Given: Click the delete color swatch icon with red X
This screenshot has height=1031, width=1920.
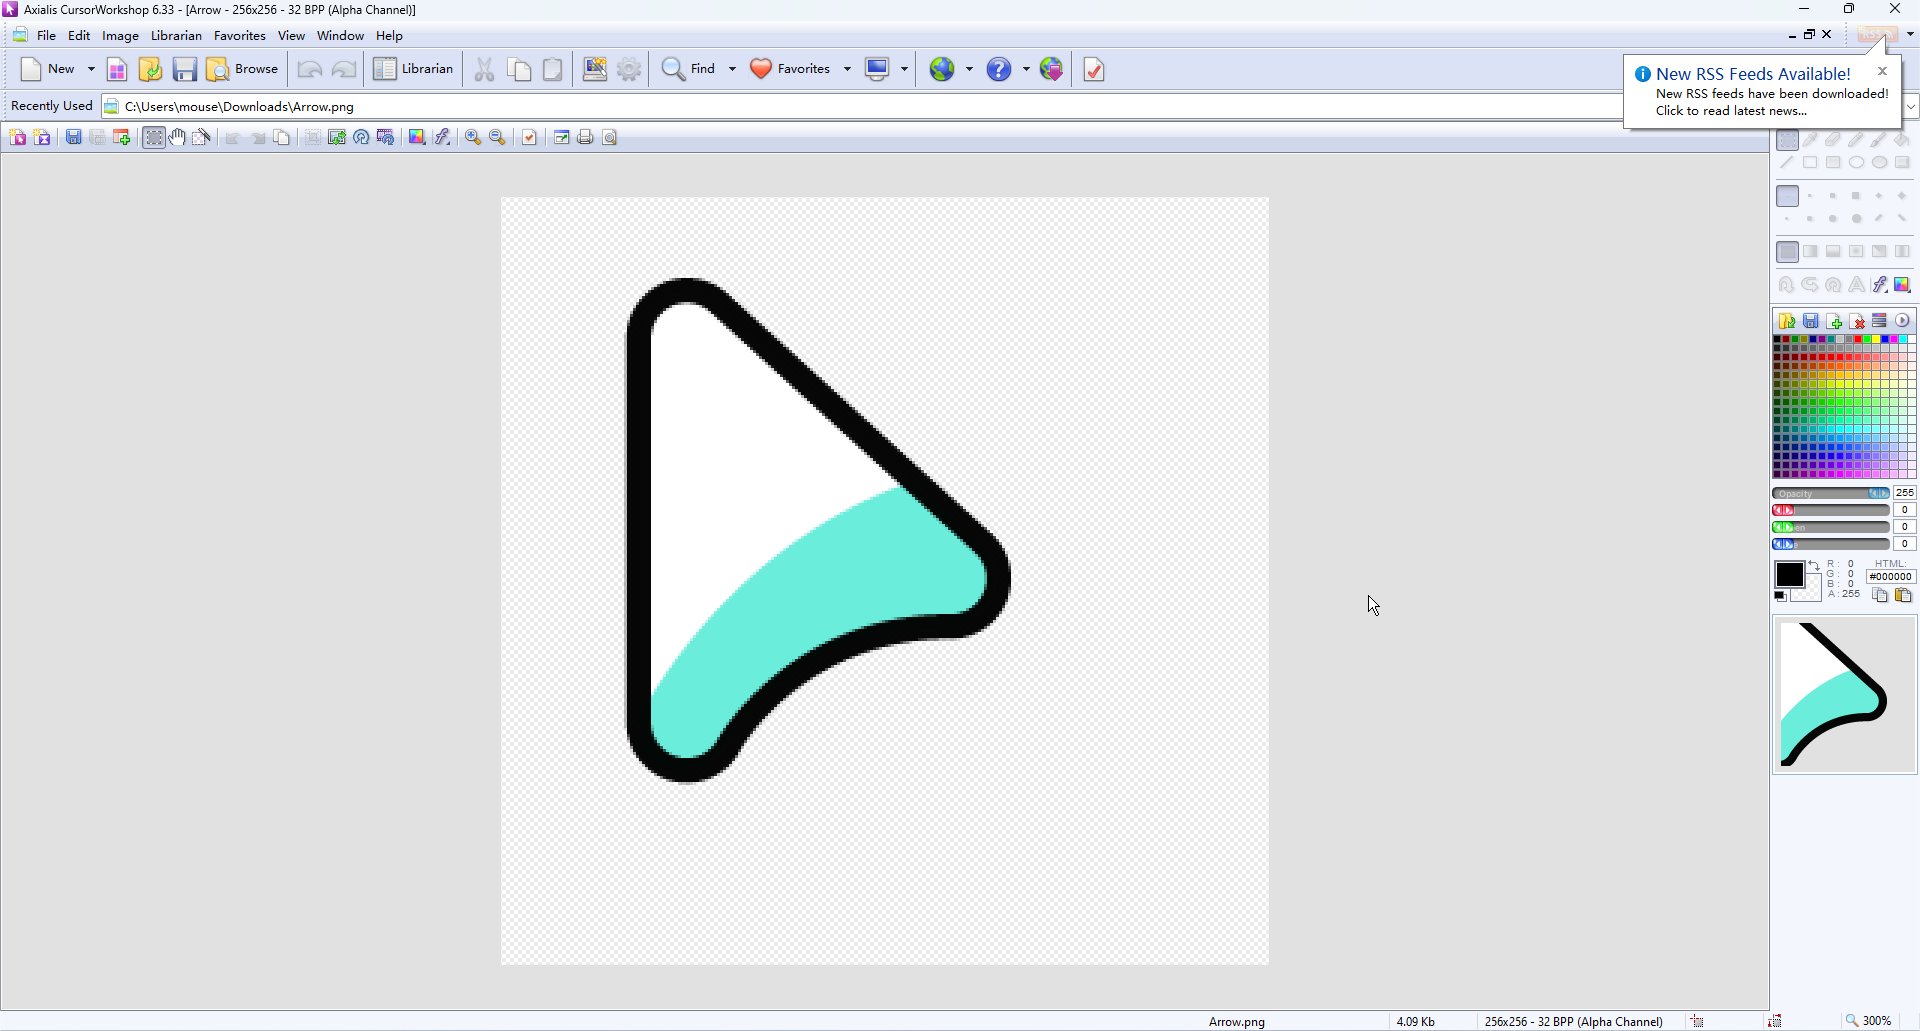Looking at the screenshot, I should pos(1857,321).
